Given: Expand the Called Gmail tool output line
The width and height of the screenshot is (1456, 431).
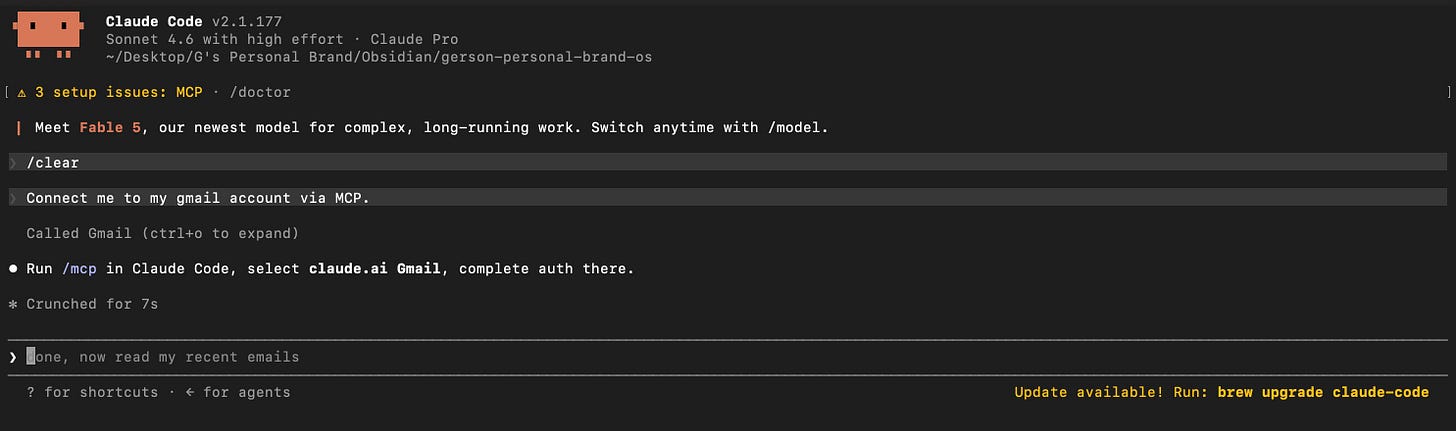Looking at the screenshot, I should click(x=163, y=233).
